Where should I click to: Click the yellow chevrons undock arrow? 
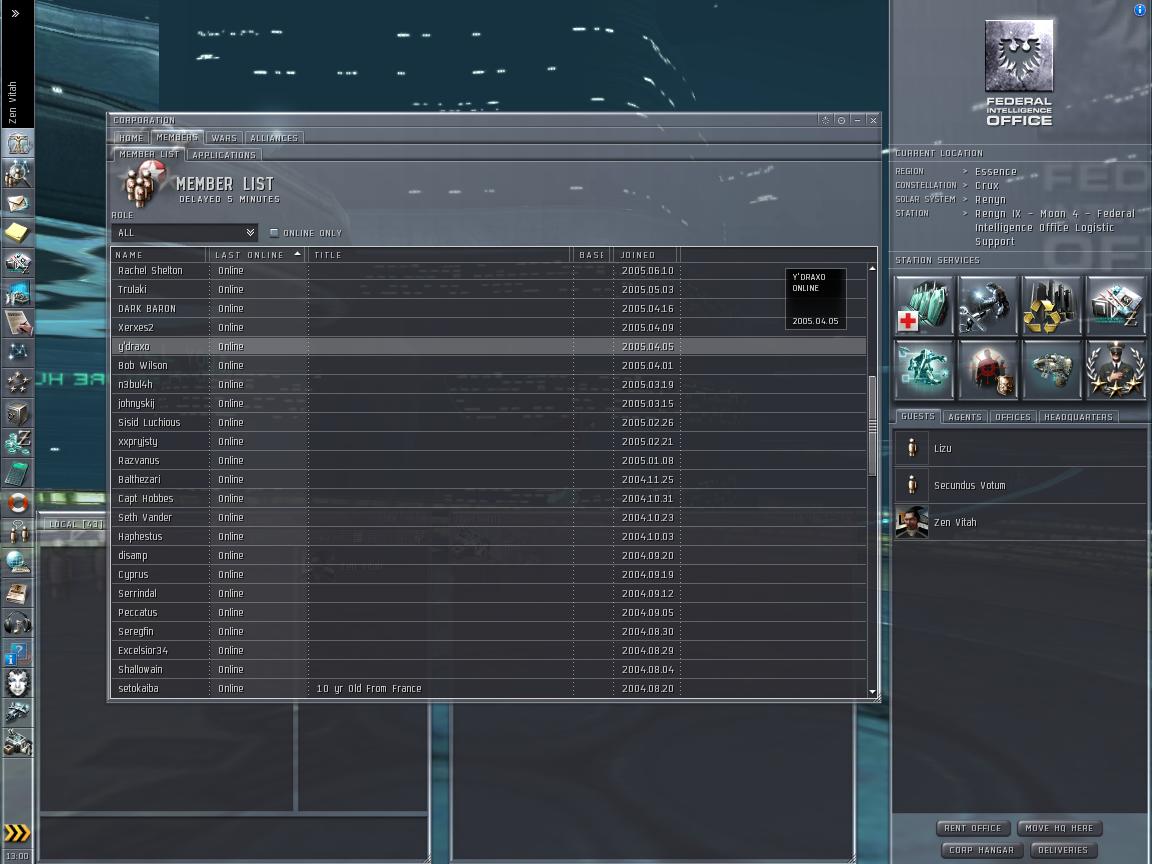click(17, 833)
